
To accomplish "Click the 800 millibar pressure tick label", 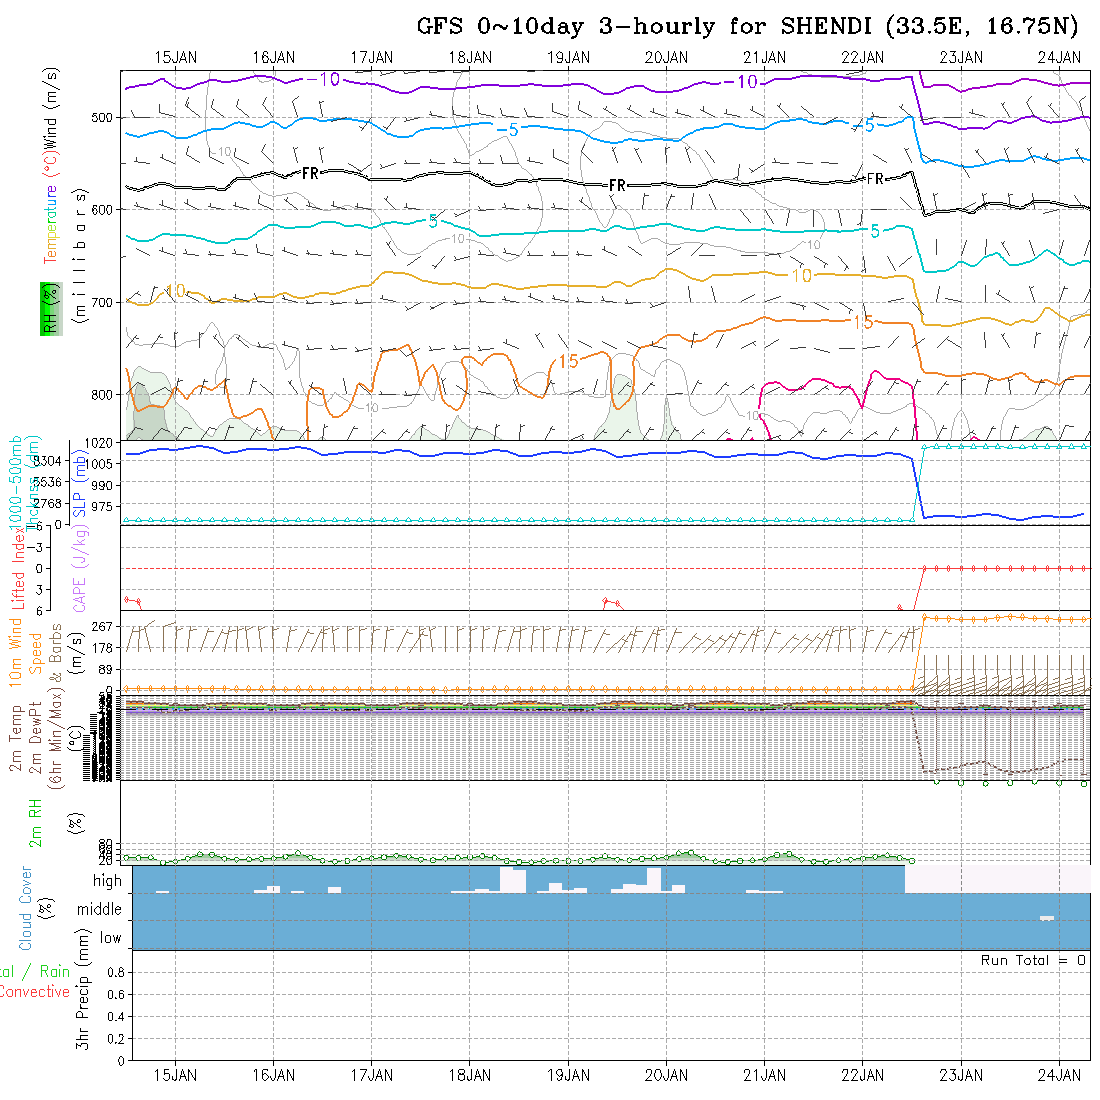I will [103, 394].
